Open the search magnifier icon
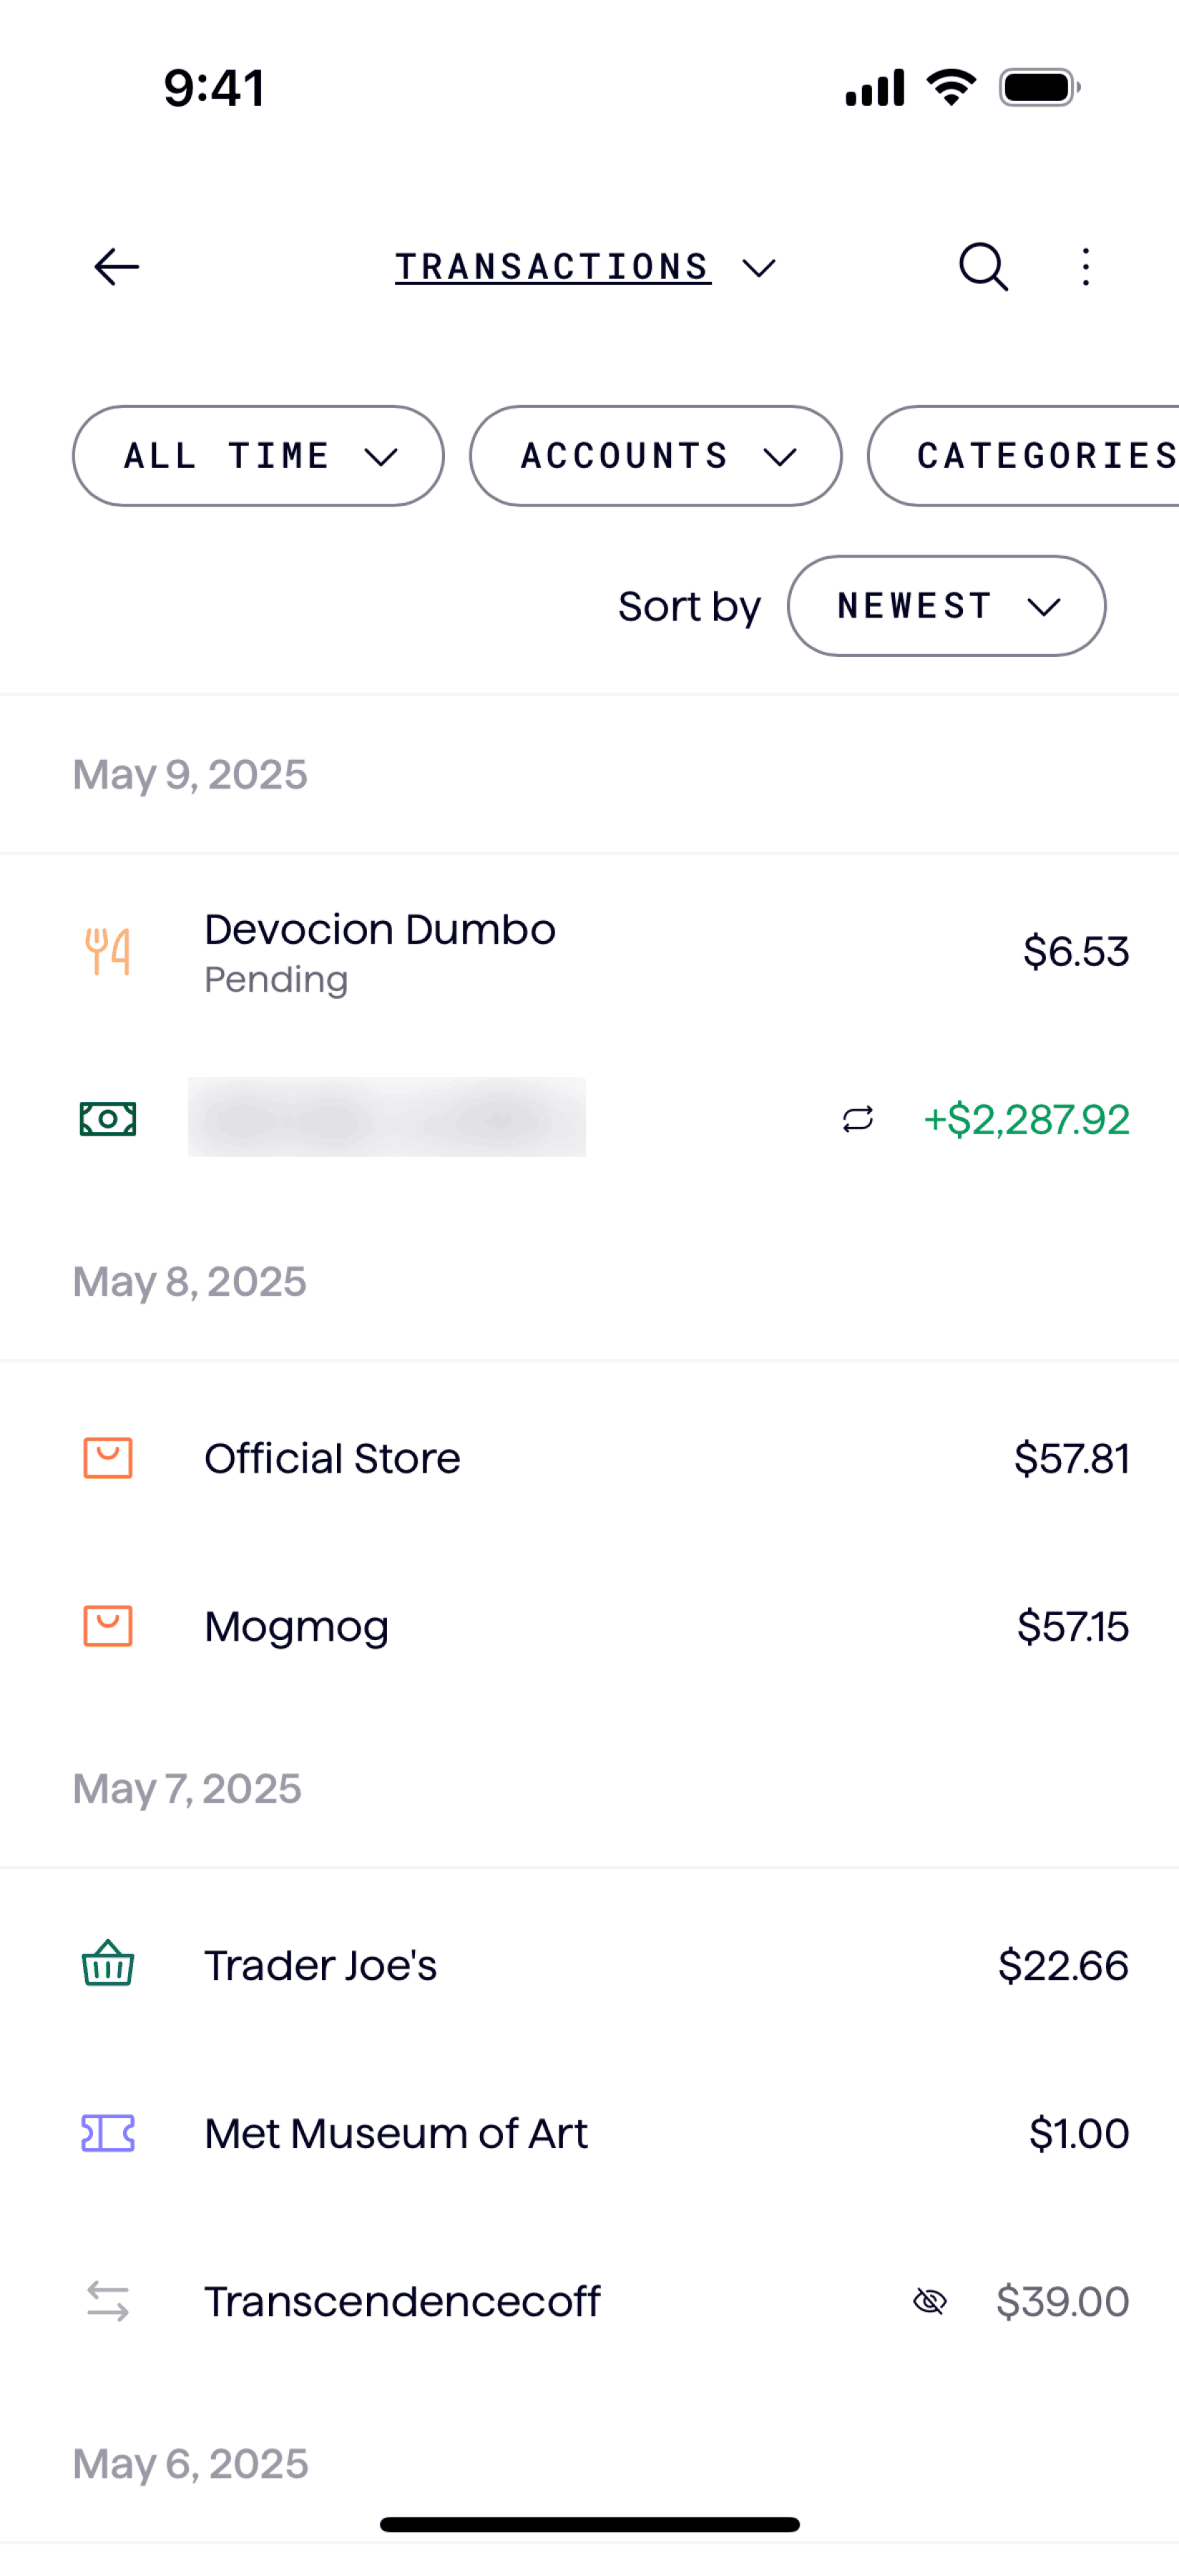The height and width of the screenshot is (2556, 1179). 982,267
